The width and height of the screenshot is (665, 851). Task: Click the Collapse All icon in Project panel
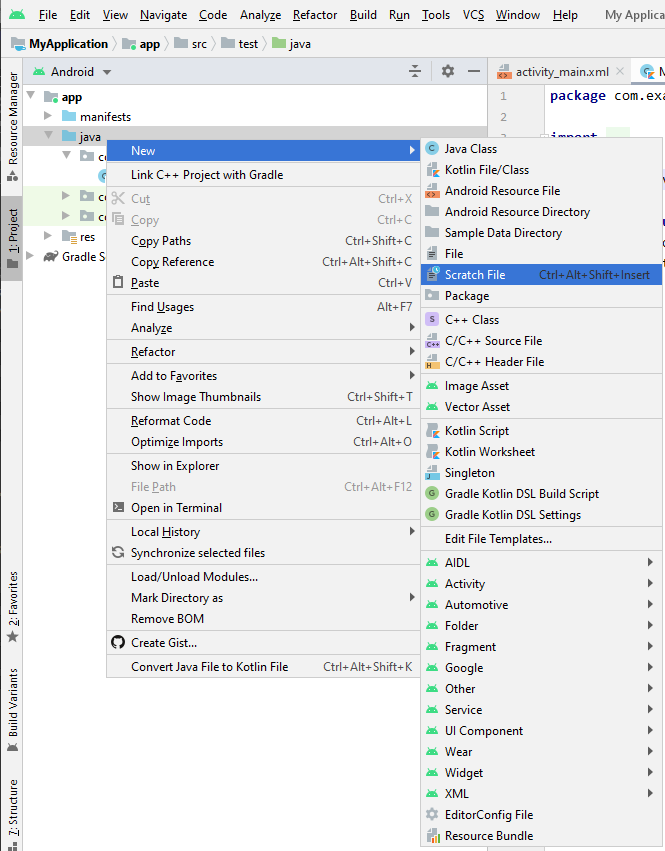415,71
